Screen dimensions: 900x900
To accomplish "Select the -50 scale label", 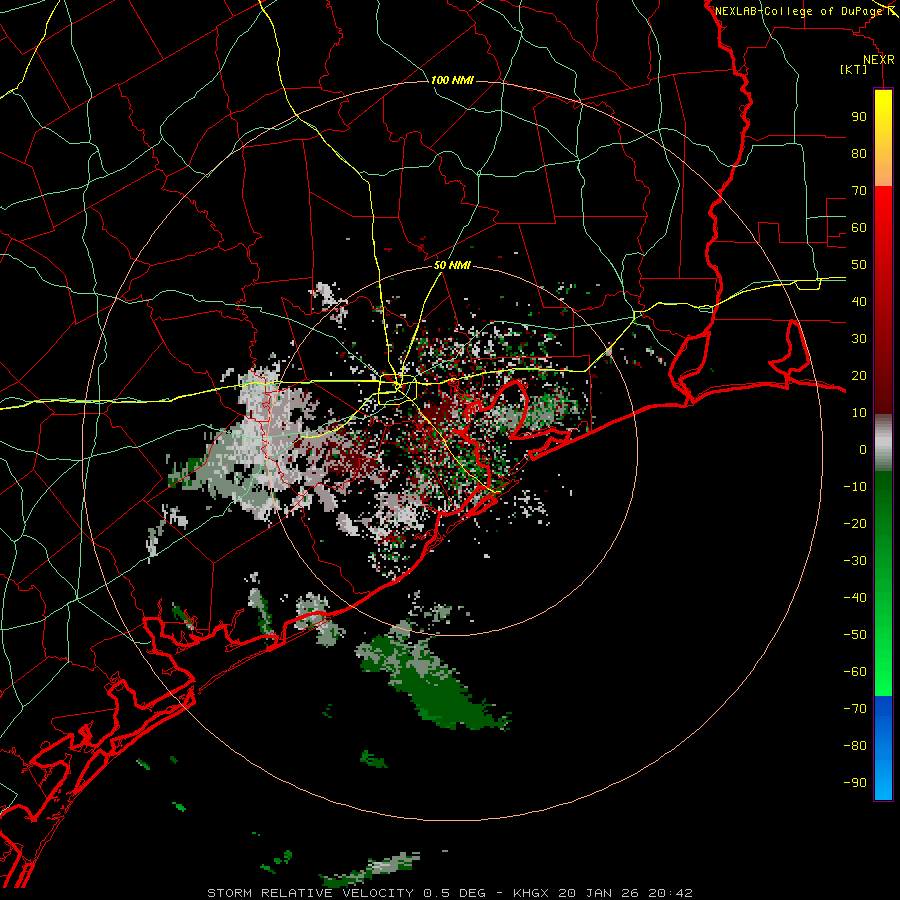I will click(855, 635).
